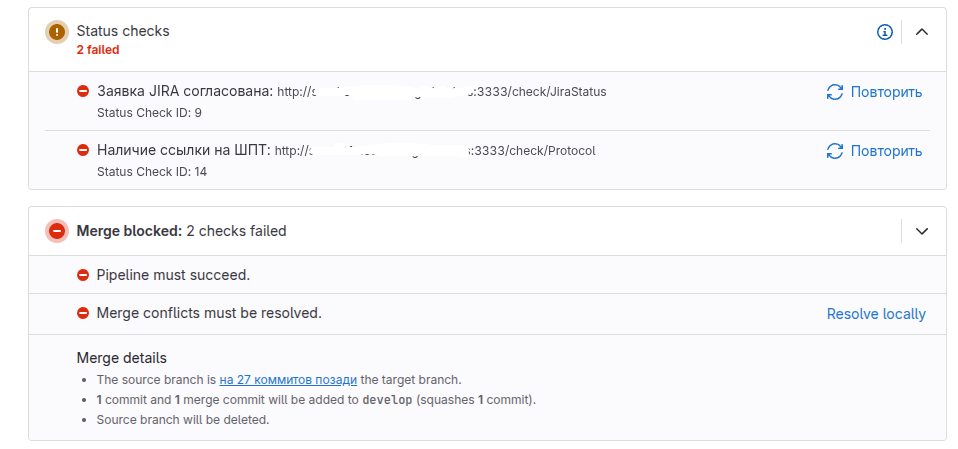This screenshot has width=958, height=449.
Task: Click failed icon beside Merge conflicts
Action: point(83,313)
